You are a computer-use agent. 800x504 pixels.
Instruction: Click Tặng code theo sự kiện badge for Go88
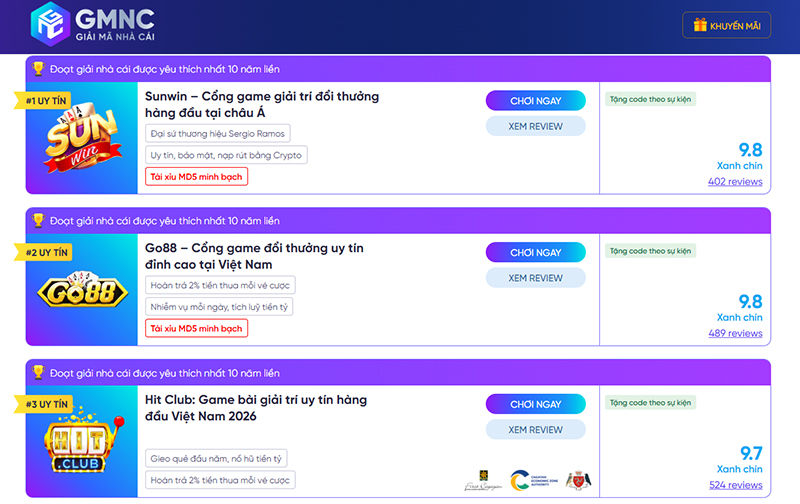pyautogui.click(x=649, y=251)
